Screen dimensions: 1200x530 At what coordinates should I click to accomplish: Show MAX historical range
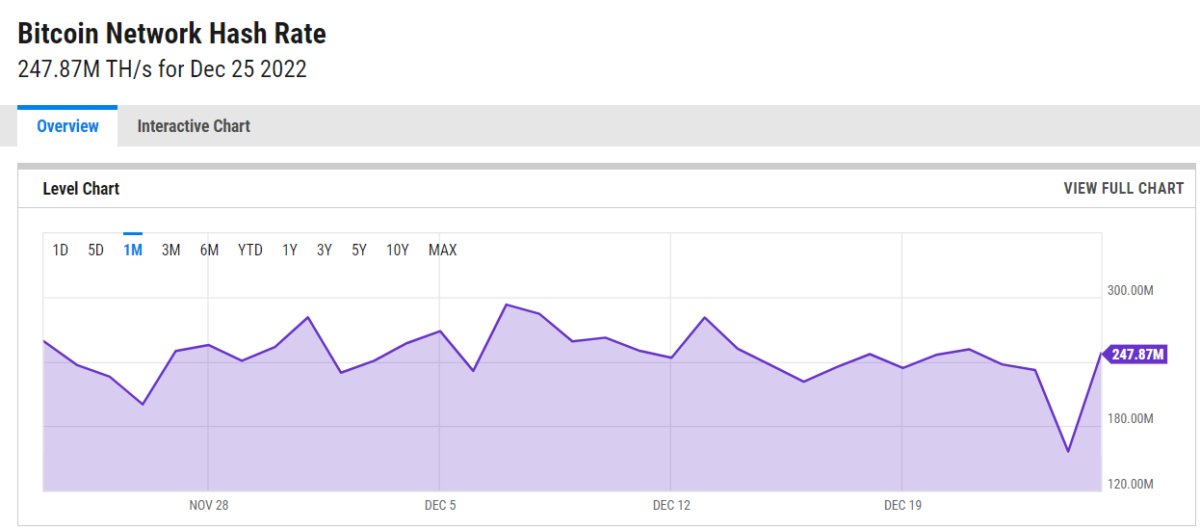point(442,250)
